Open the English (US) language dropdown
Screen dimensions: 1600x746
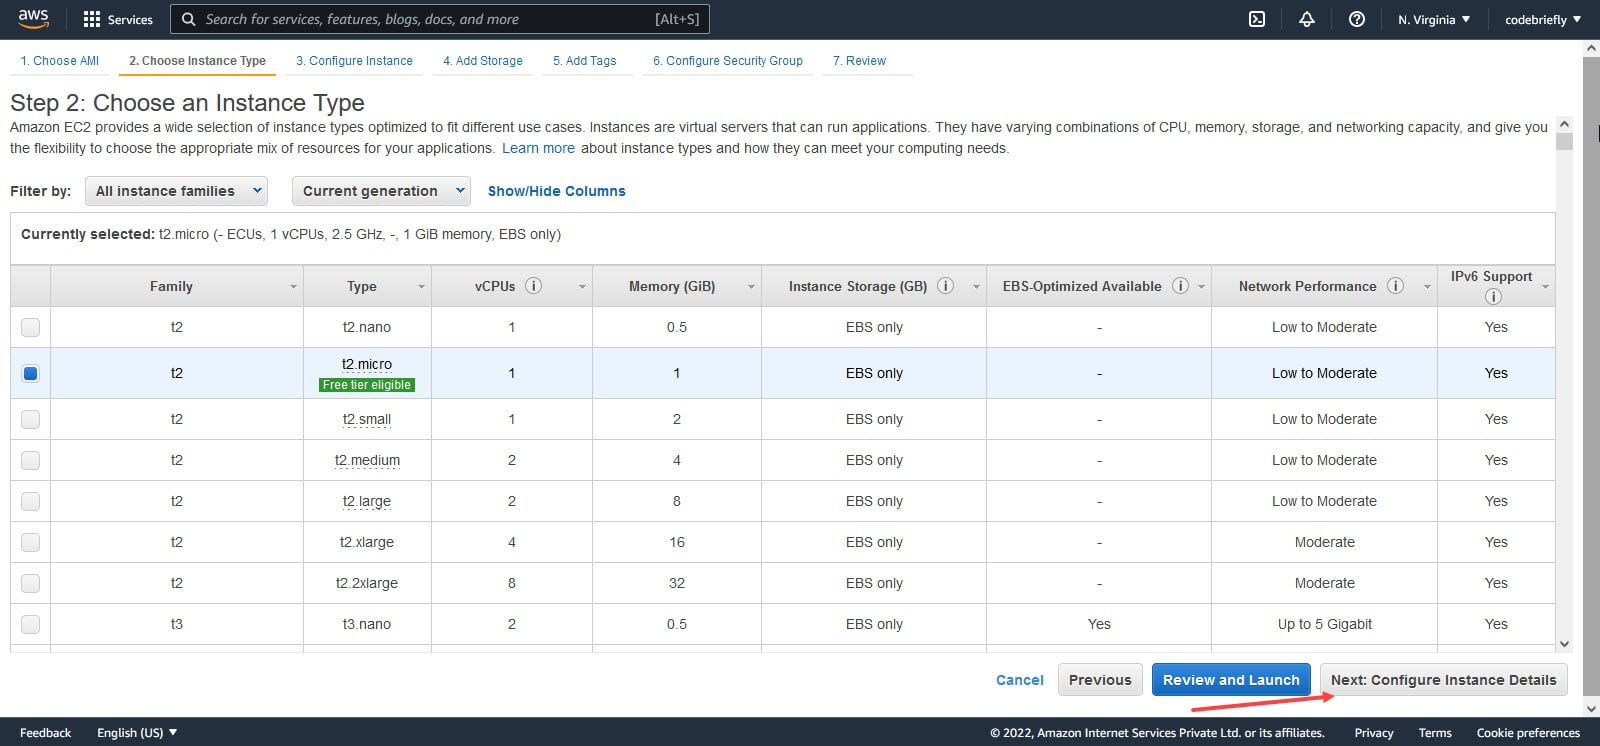click(x=137, y=732)
